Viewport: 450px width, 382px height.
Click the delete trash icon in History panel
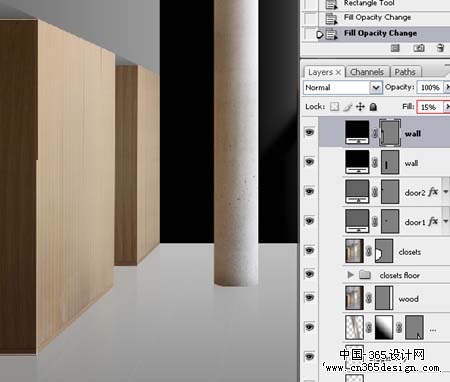coord(440,48)
